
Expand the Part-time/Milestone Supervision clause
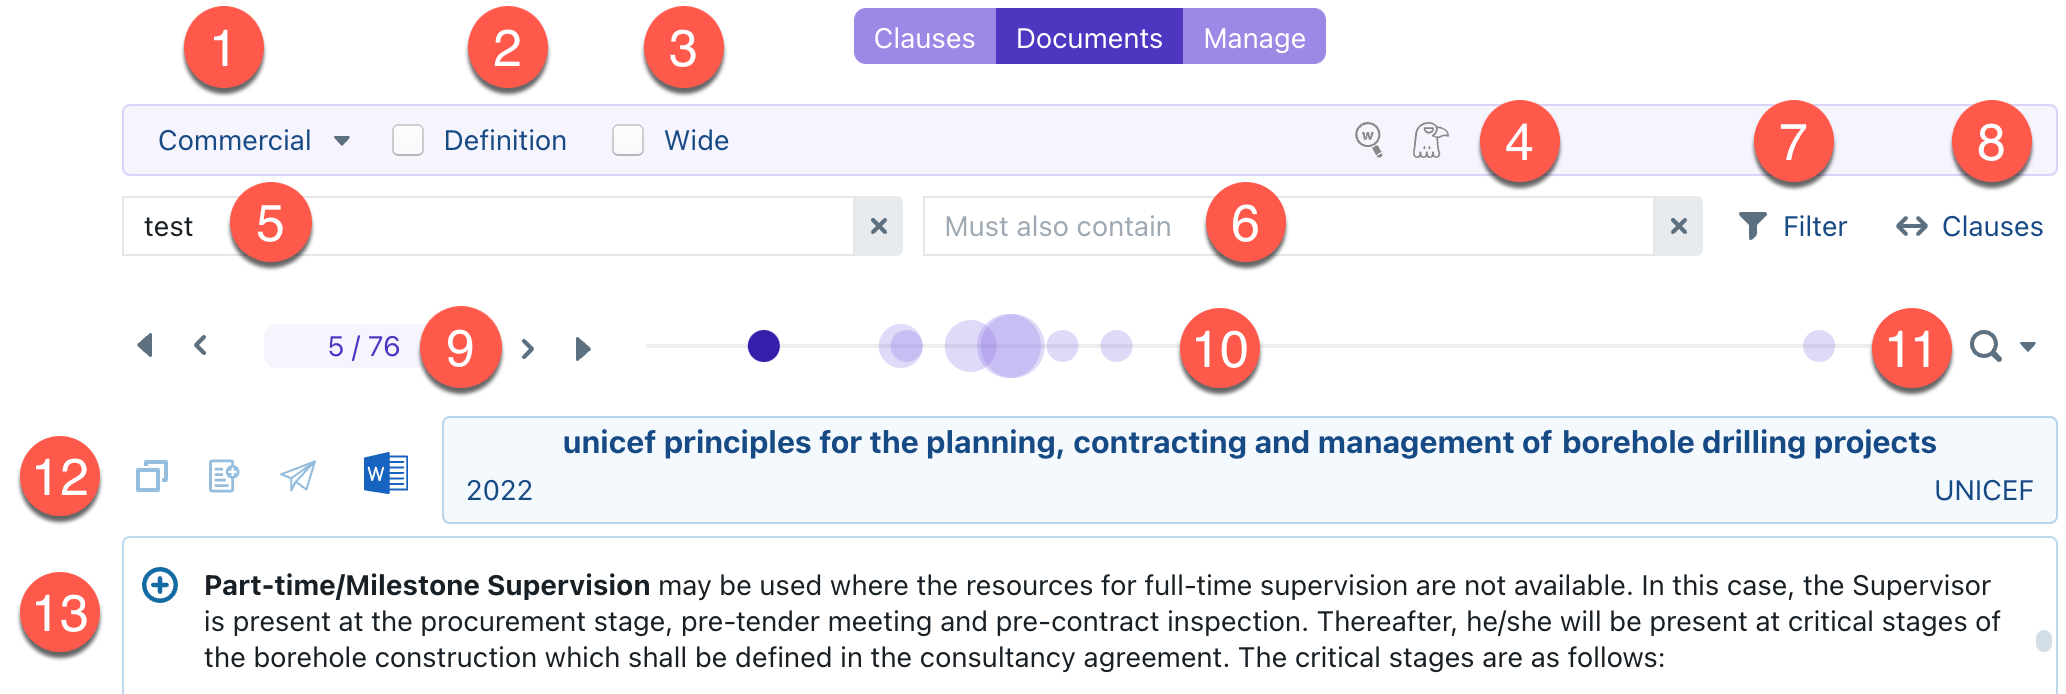(x=160, y=585)
